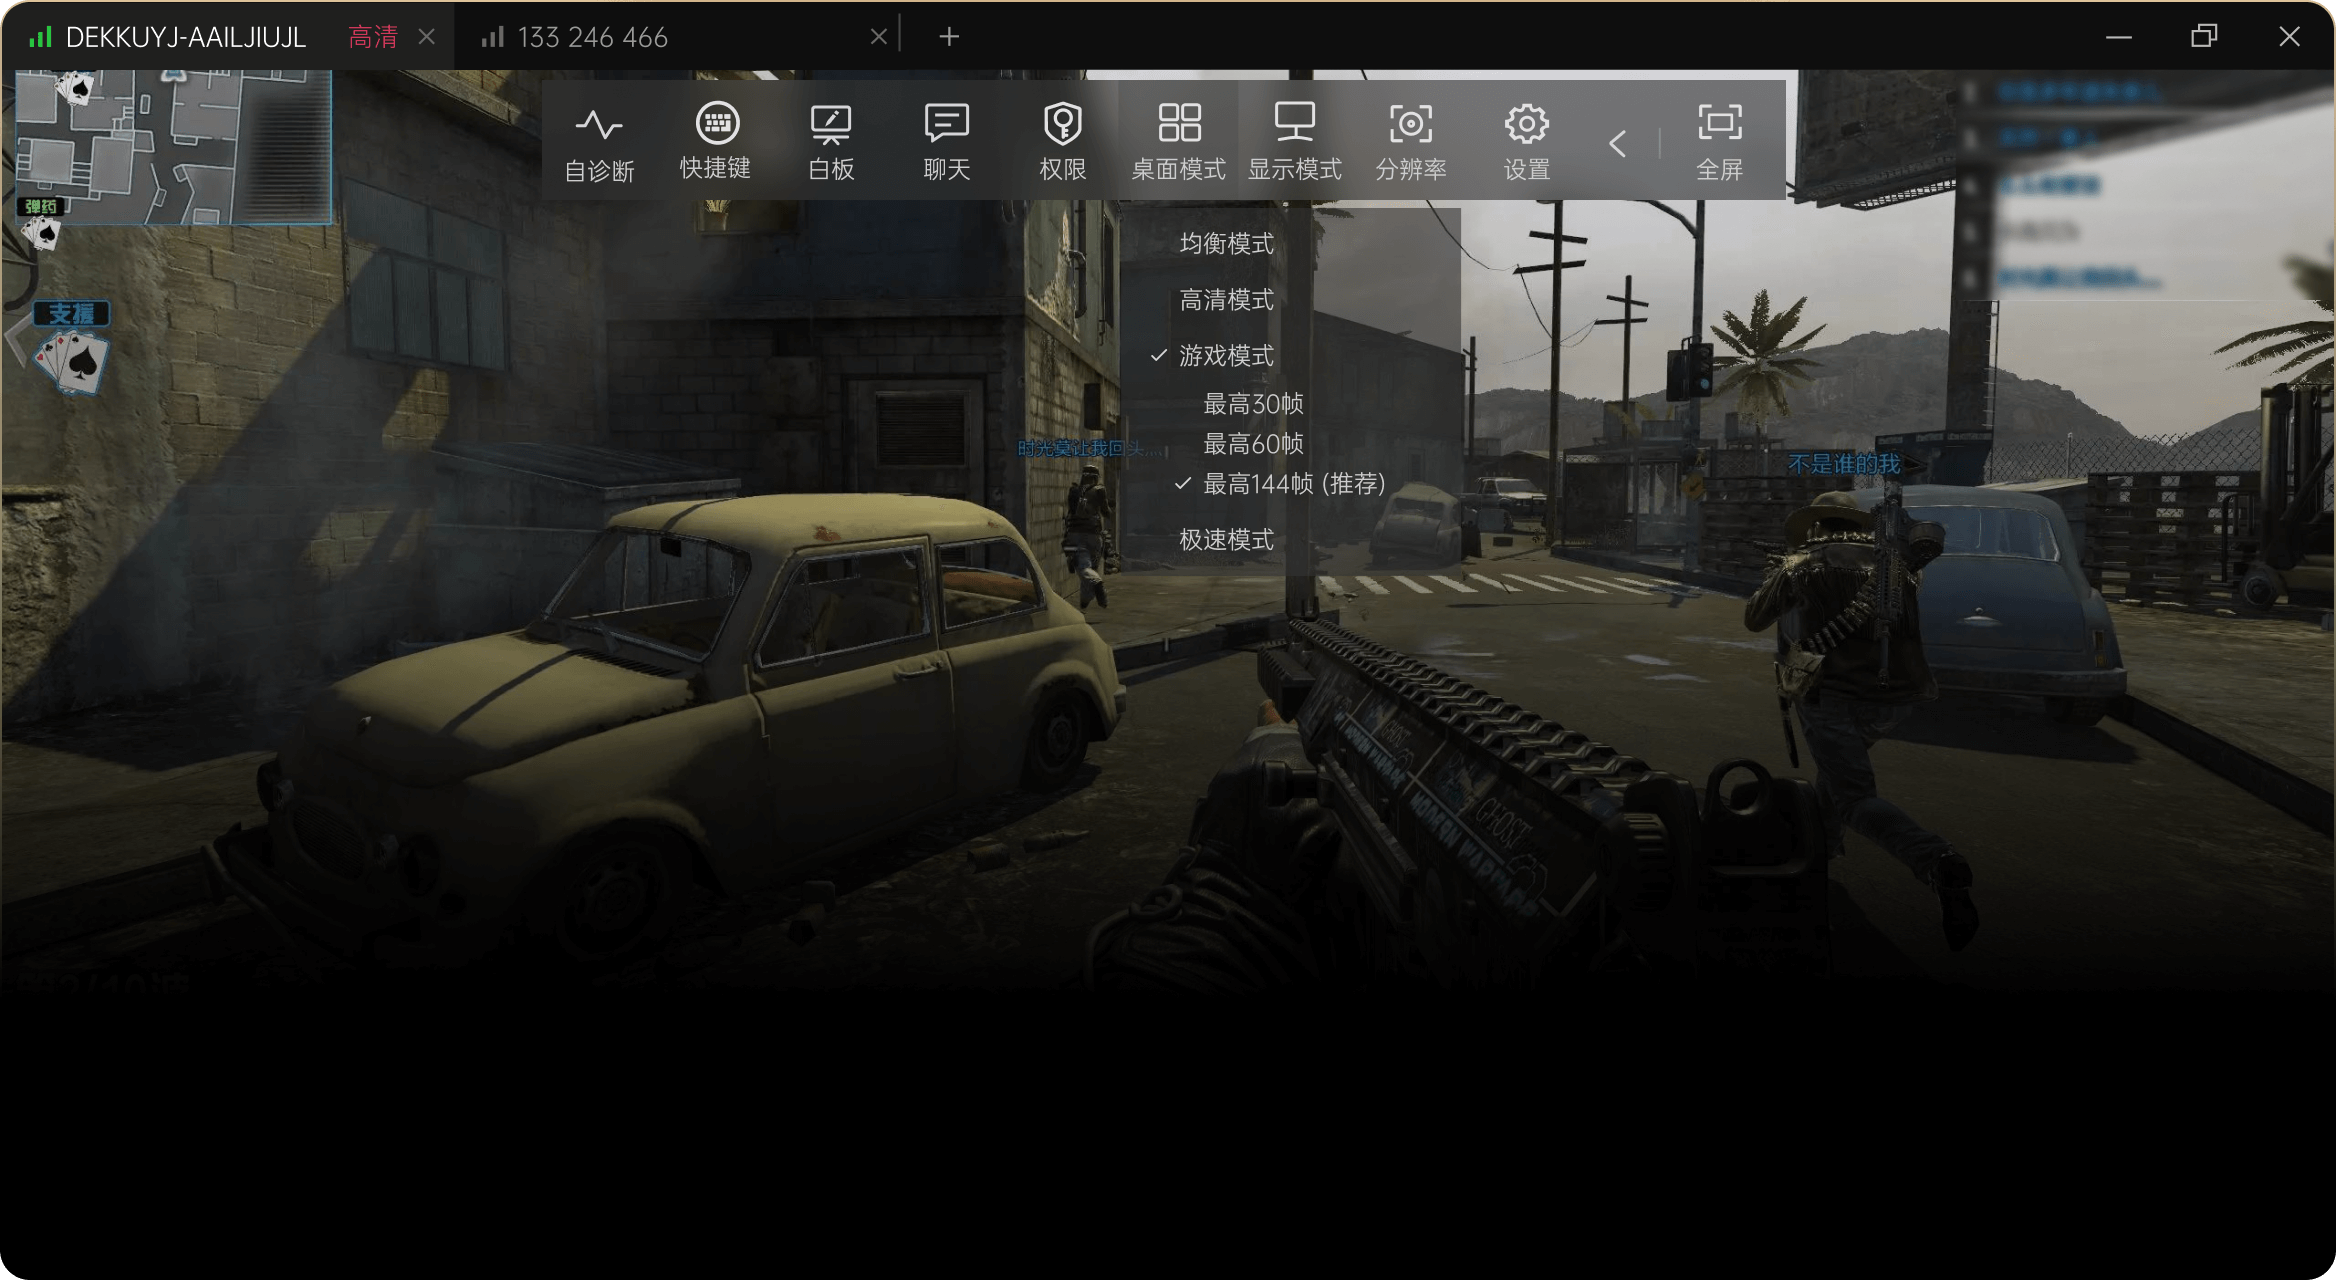Switch to 全屏 fullscreen
The image size is (2336, 1280).
[1720, 142]
